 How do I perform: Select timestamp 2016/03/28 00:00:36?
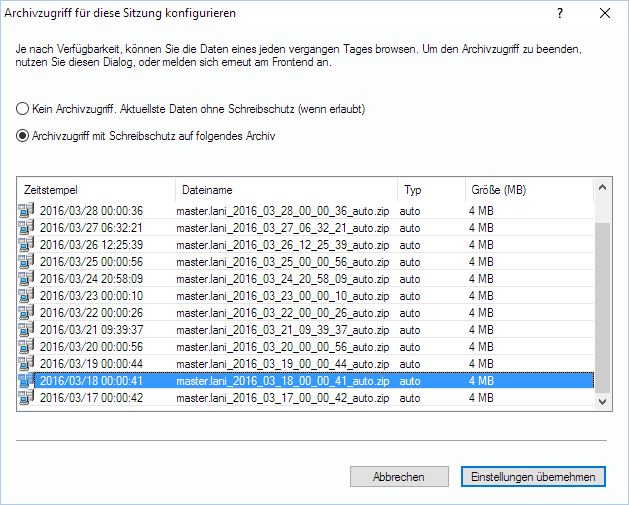click(x=91, y=211)
